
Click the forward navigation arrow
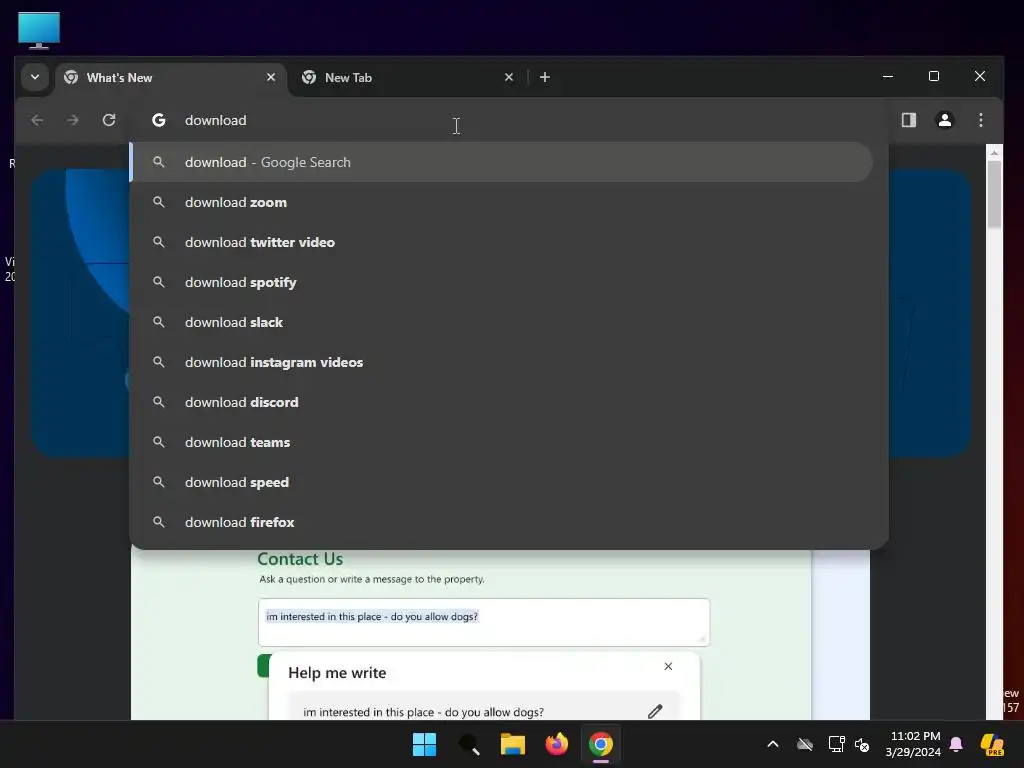point(72,120)
